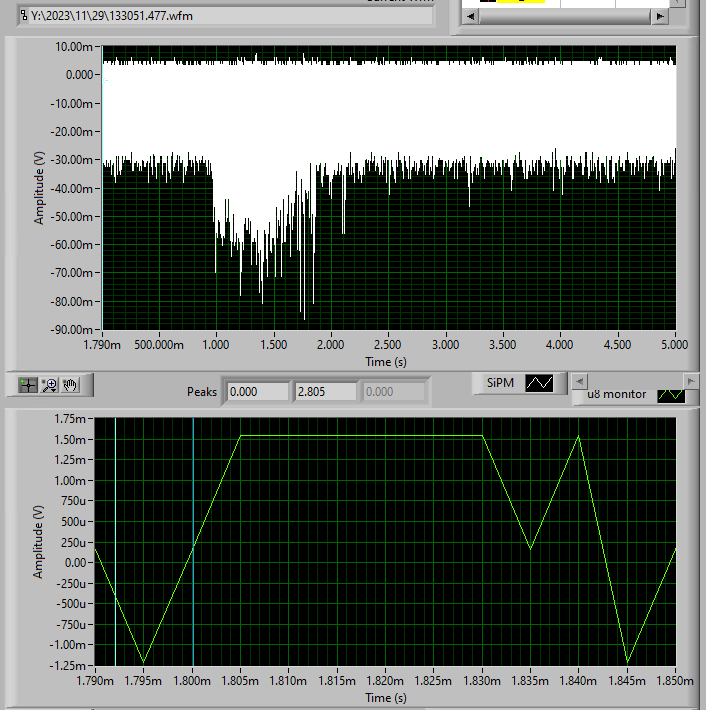Click the 1.850m end tick of lower time axis

[x=675, y=681]
